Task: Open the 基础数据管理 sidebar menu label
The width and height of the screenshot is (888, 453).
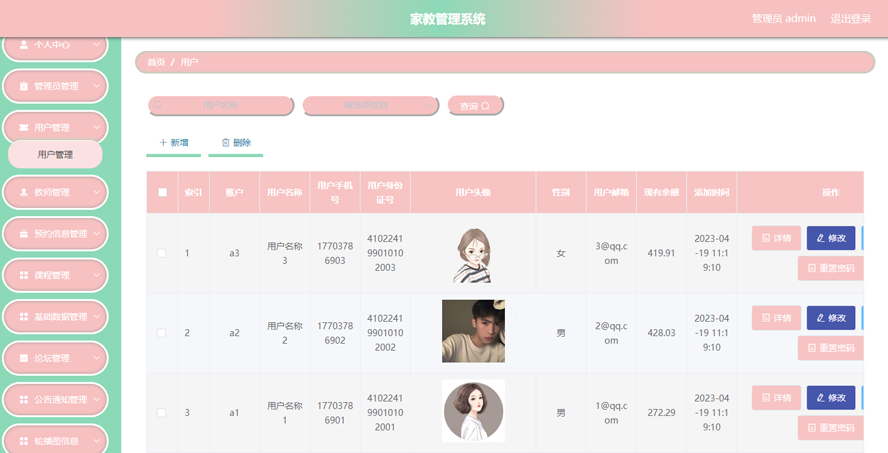Action: click(61, 317)
